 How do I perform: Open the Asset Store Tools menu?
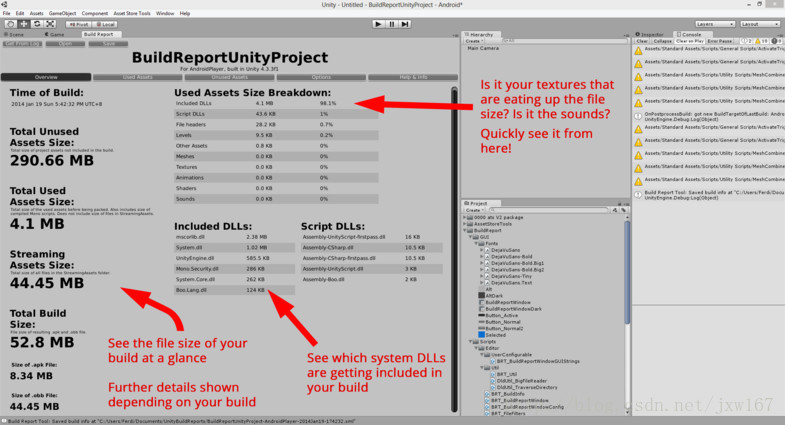(132, 14)
